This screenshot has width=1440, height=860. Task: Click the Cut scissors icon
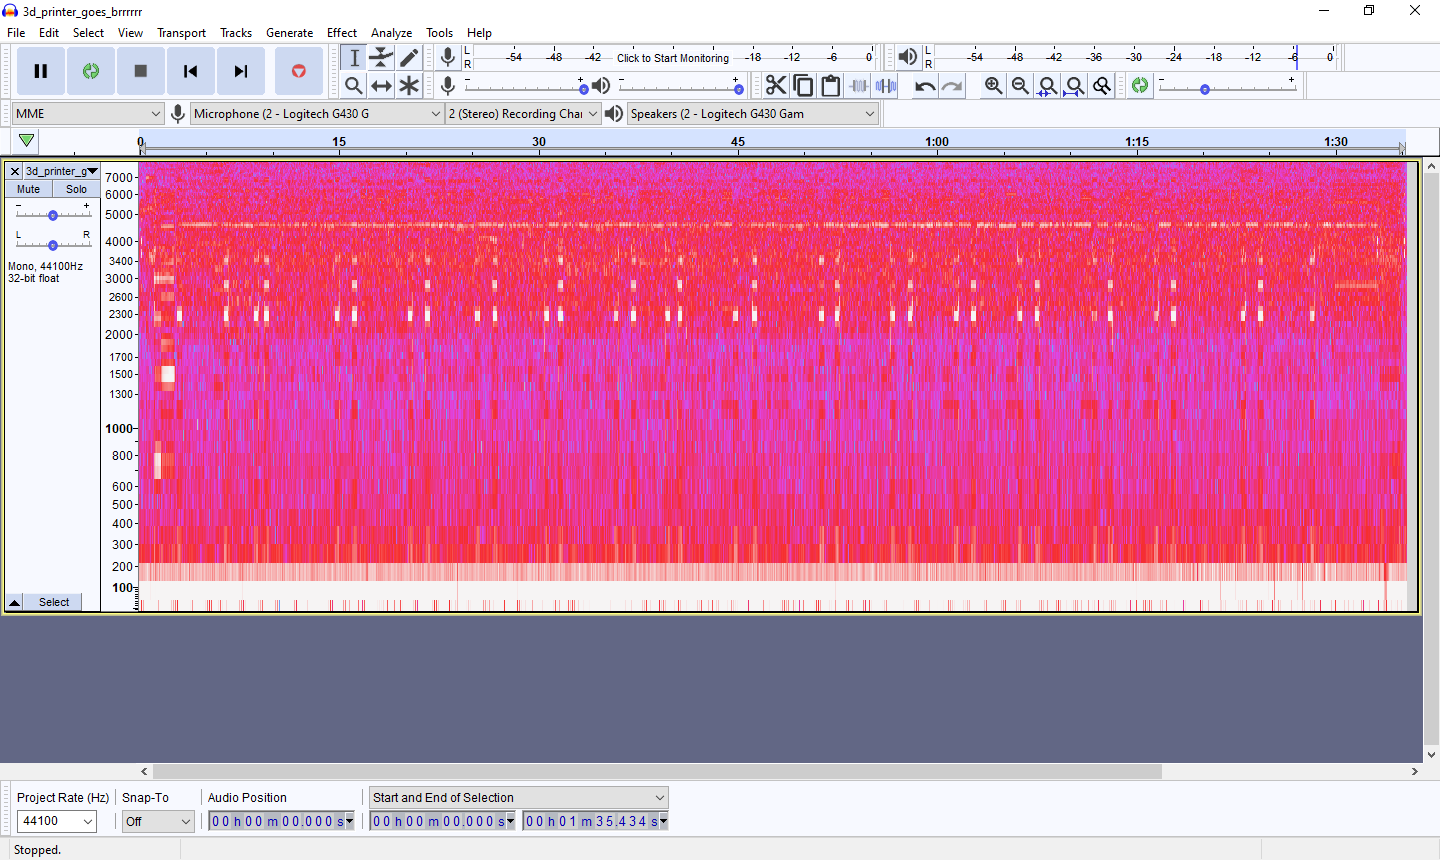tap(776, 86)
